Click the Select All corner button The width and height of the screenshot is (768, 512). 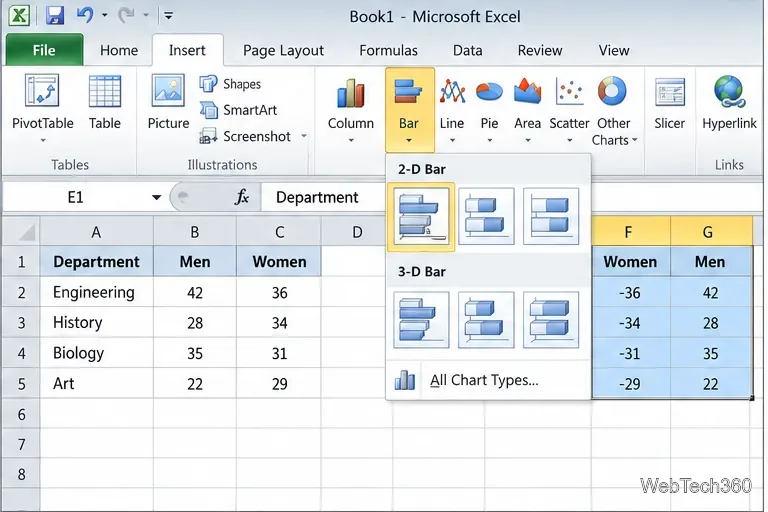tap(22, 232)
